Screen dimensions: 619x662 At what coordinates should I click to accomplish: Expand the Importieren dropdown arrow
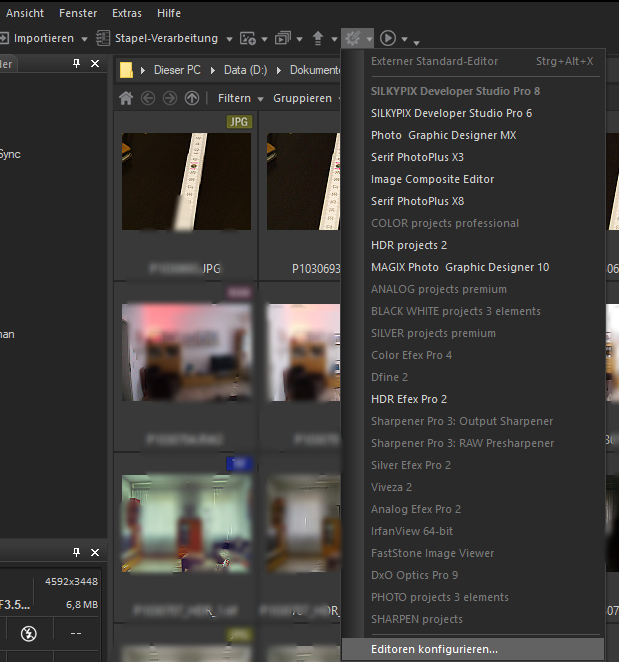84,39
